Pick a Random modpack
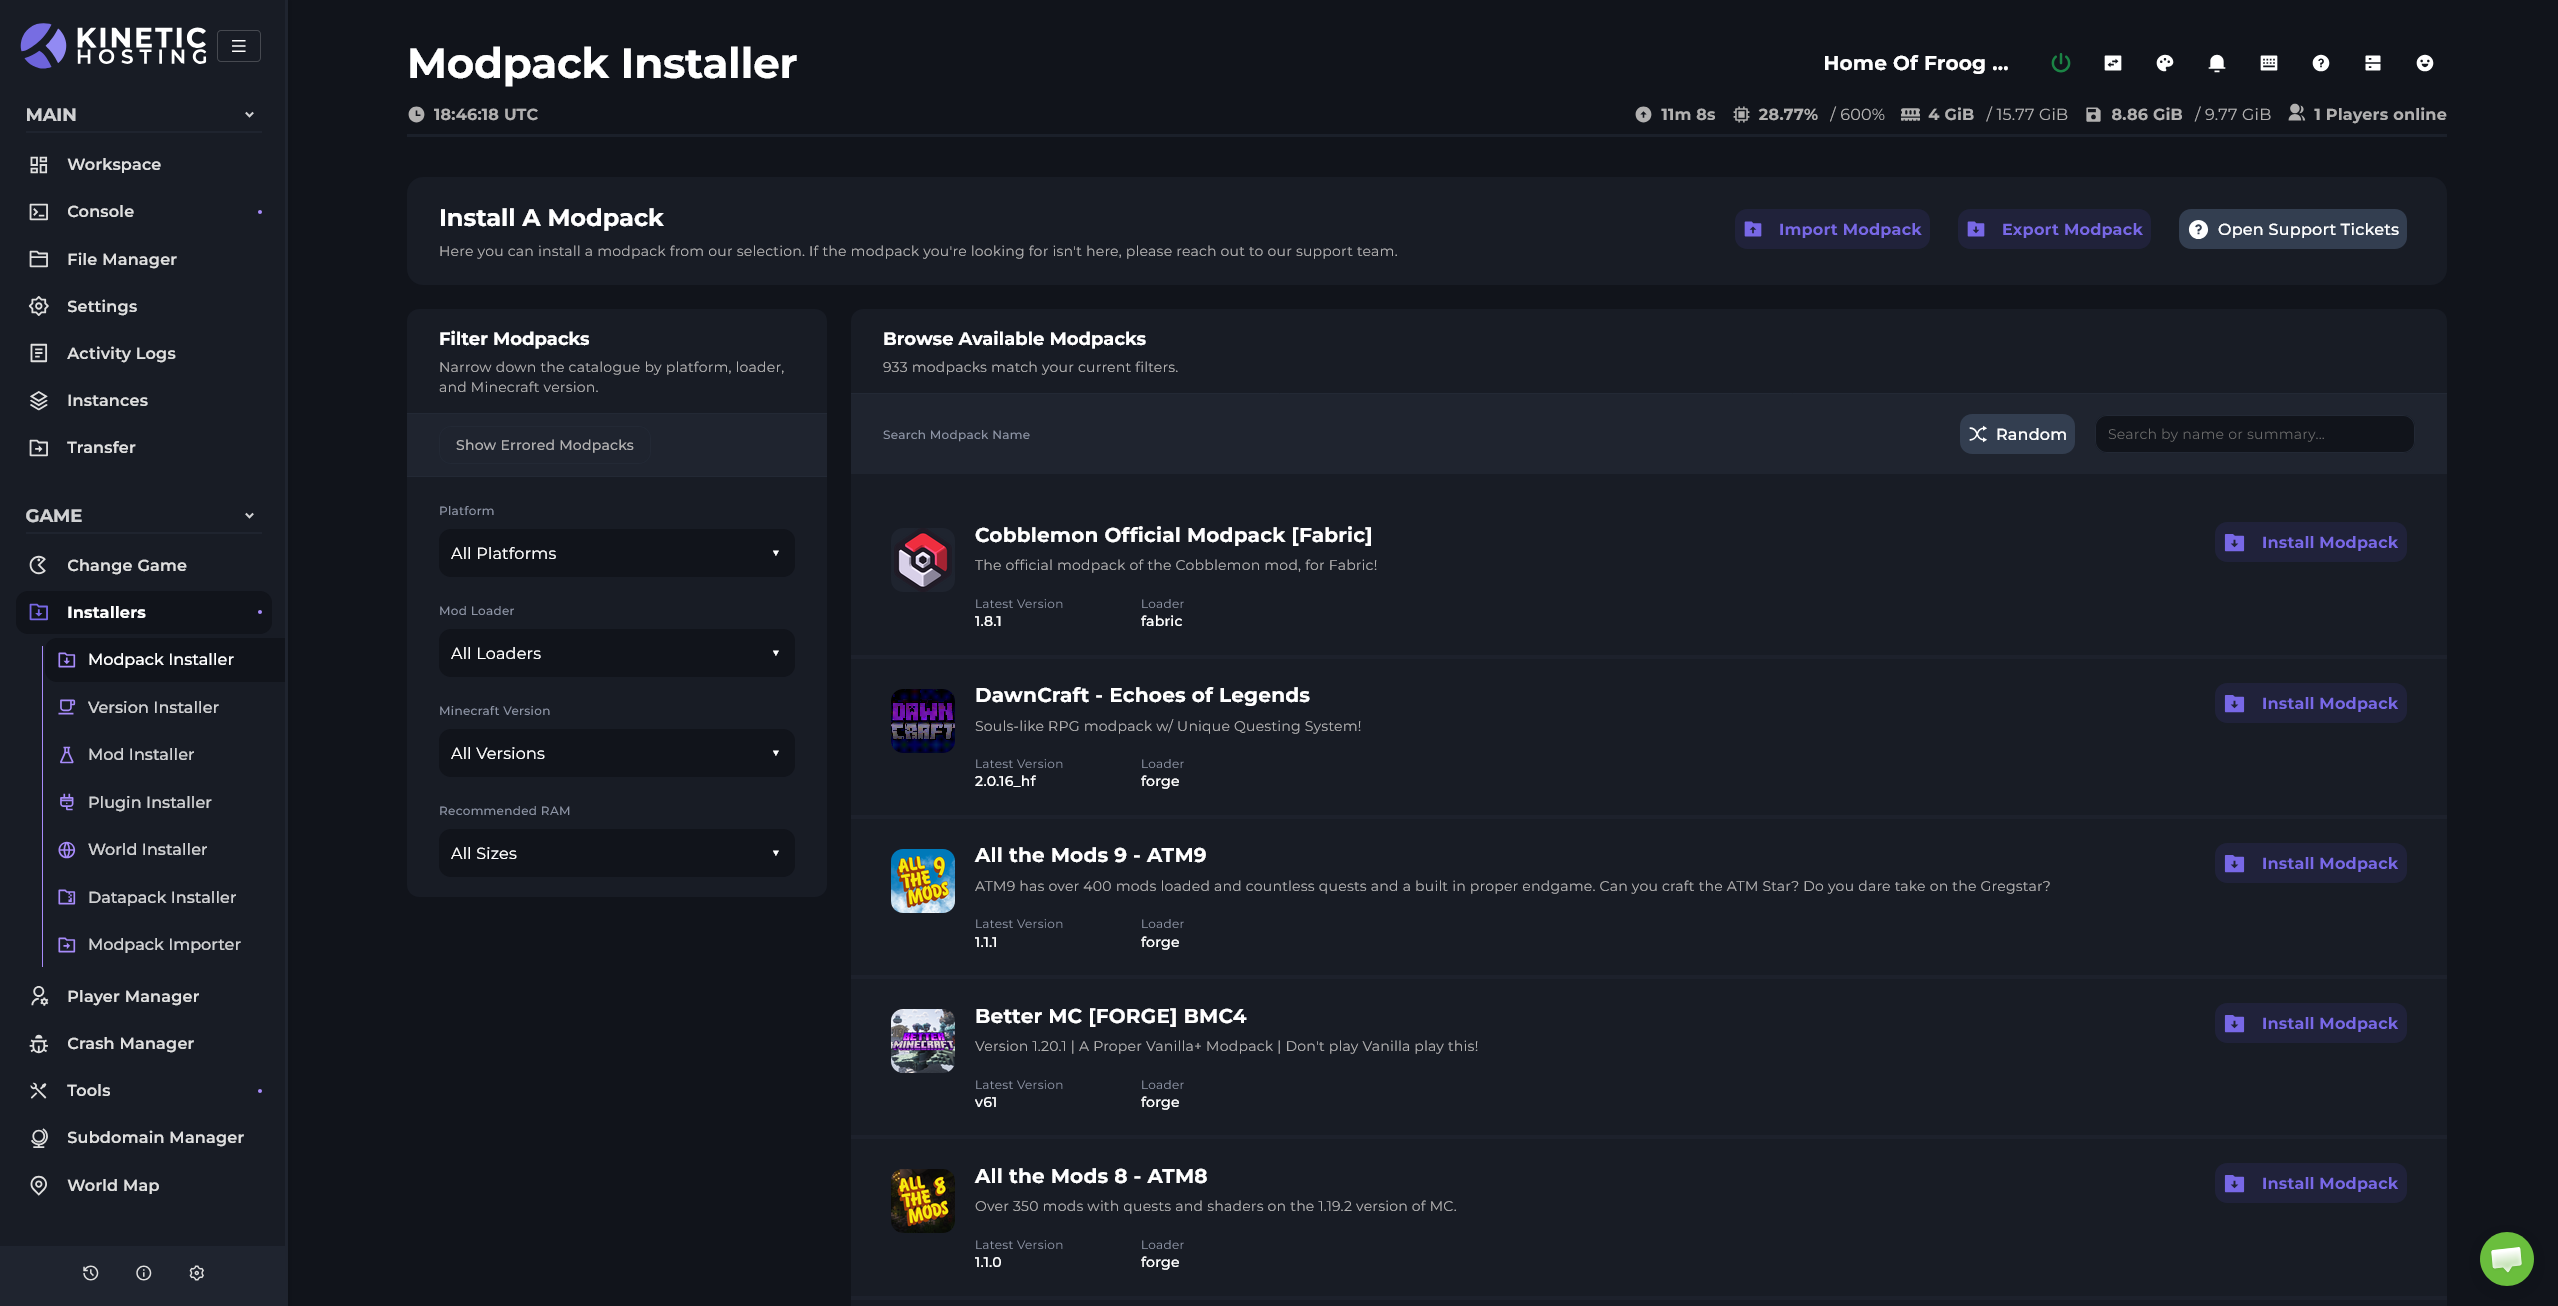The width and height of the screenshot is (2558, 1306). 2016,434
